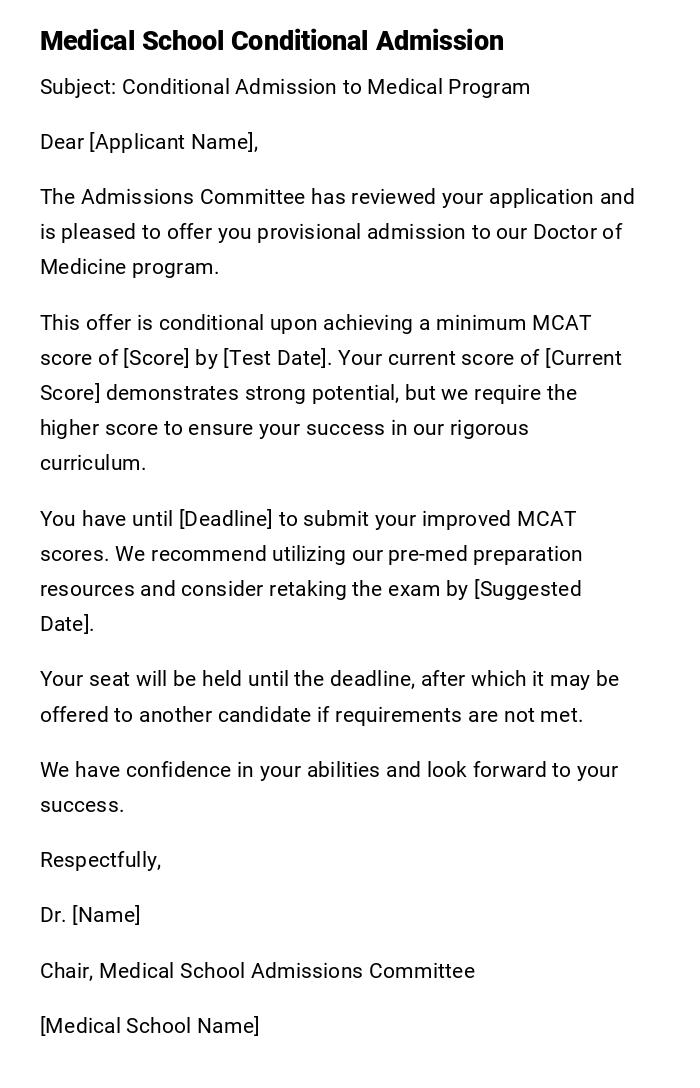Select the [Medical School Name] placeholder
Screen dimensions: 700x1088
tap(149, 1026)
